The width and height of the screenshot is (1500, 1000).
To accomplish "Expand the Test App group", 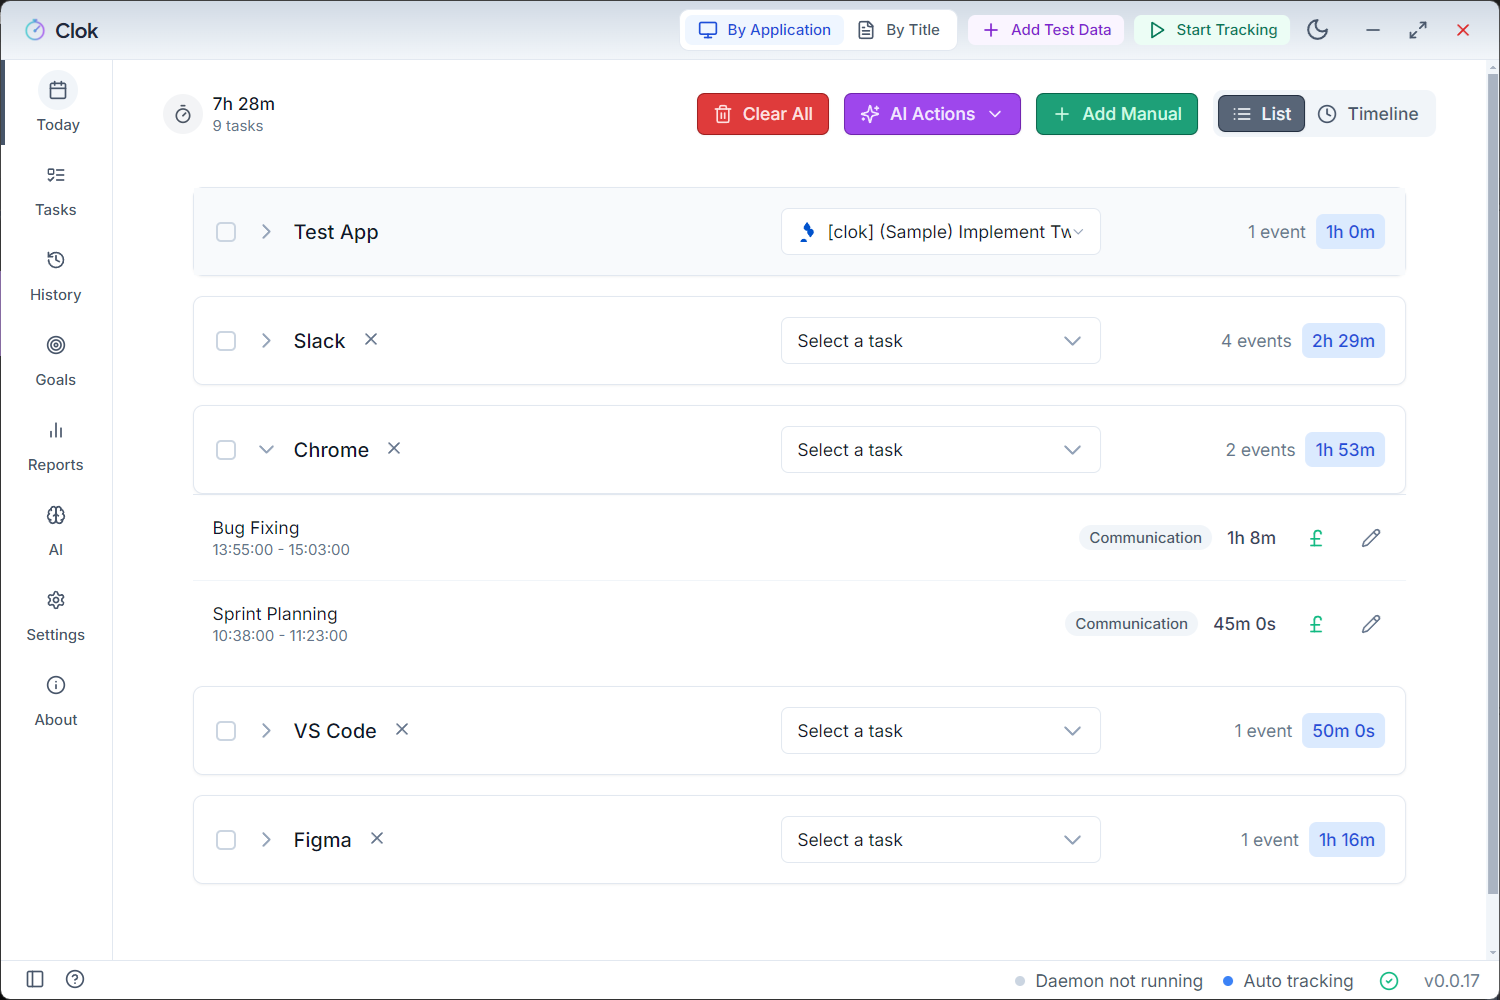I will point(266,232).
